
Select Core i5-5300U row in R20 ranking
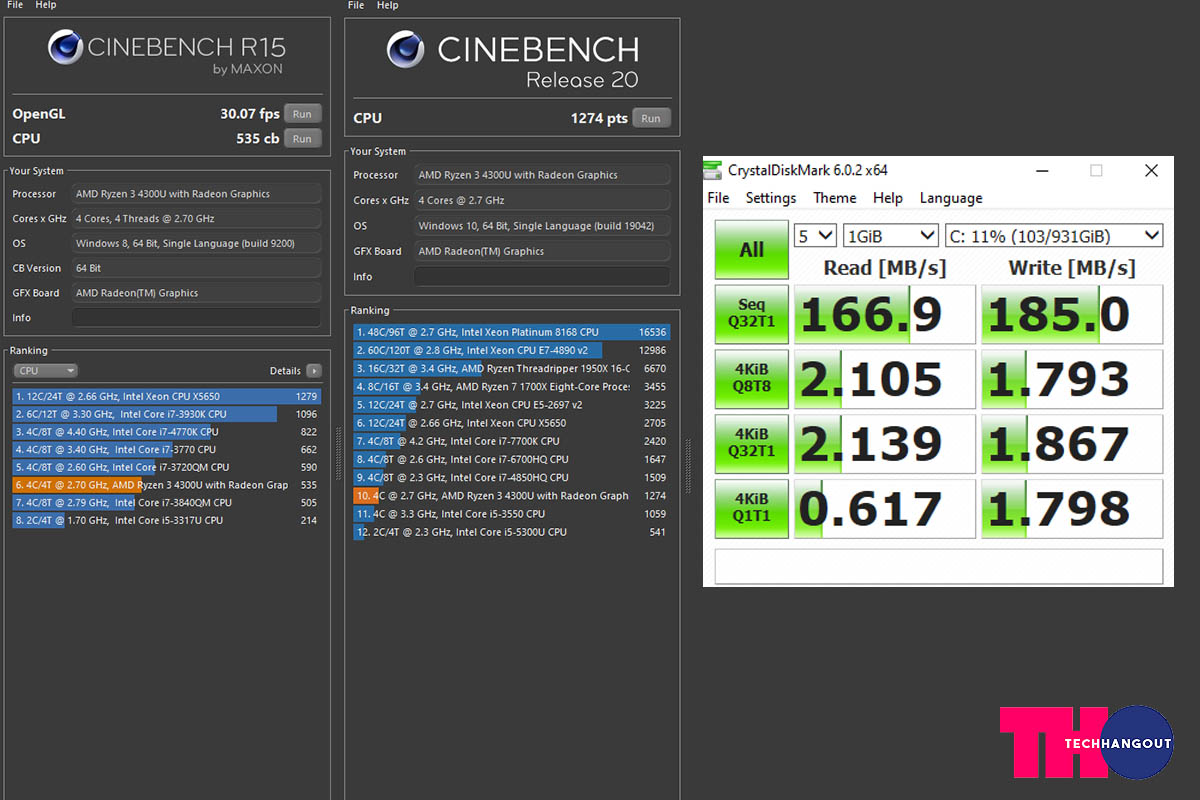click(512, 532)
